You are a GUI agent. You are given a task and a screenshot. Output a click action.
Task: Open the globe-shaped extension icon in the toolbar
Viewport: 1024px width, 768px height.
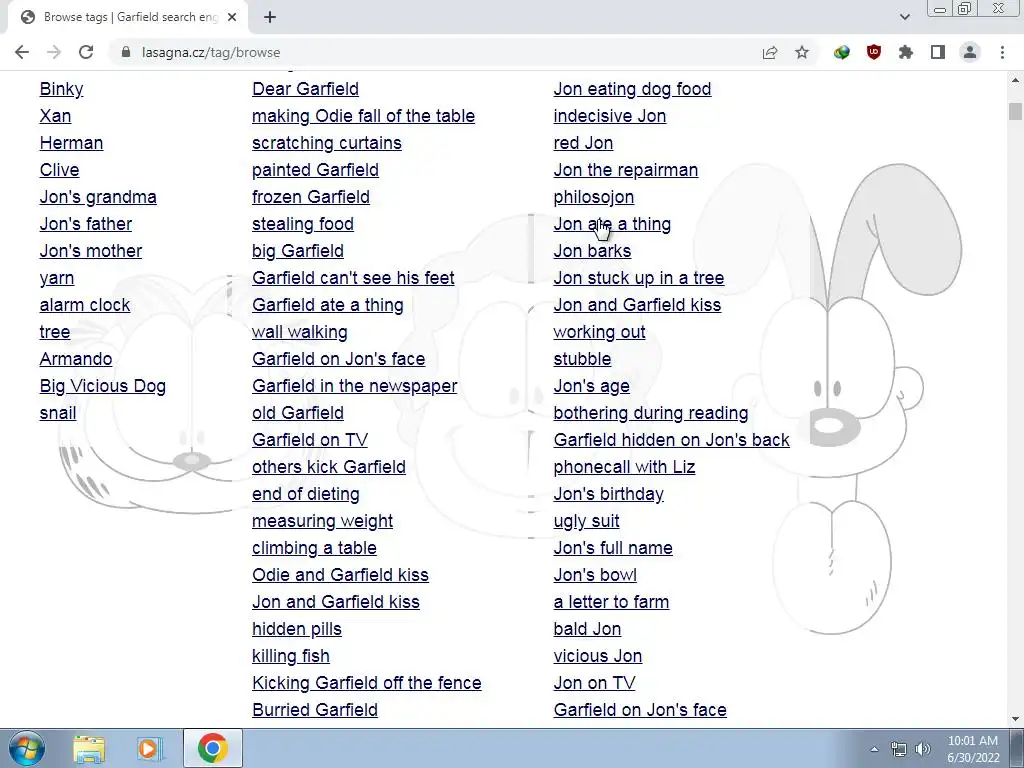(841, 52)
